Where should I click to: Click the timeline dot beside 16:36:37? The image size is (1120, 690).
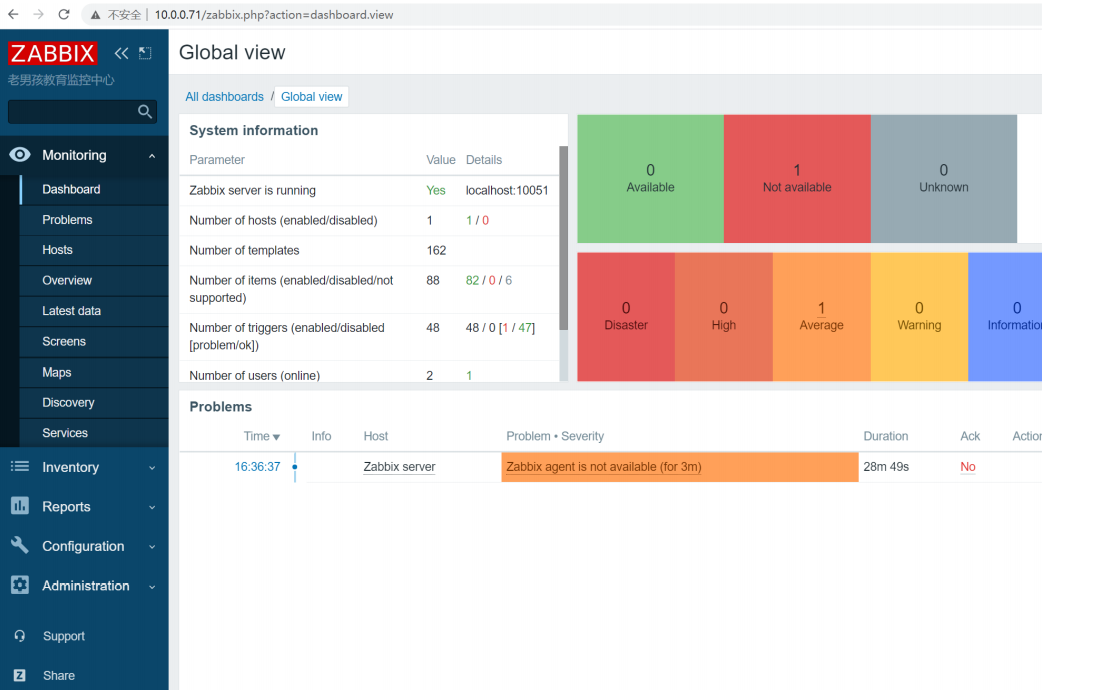point(294,467)
